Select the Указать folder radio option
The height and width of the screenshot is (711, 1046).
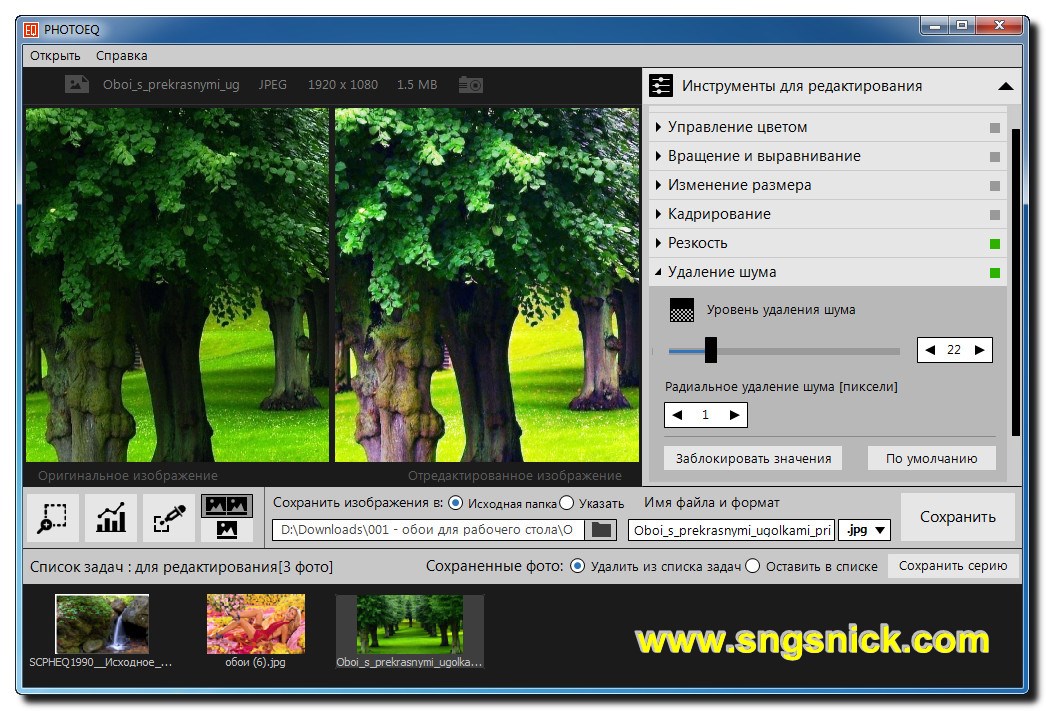pyautogui.click(x=566, y=503)
